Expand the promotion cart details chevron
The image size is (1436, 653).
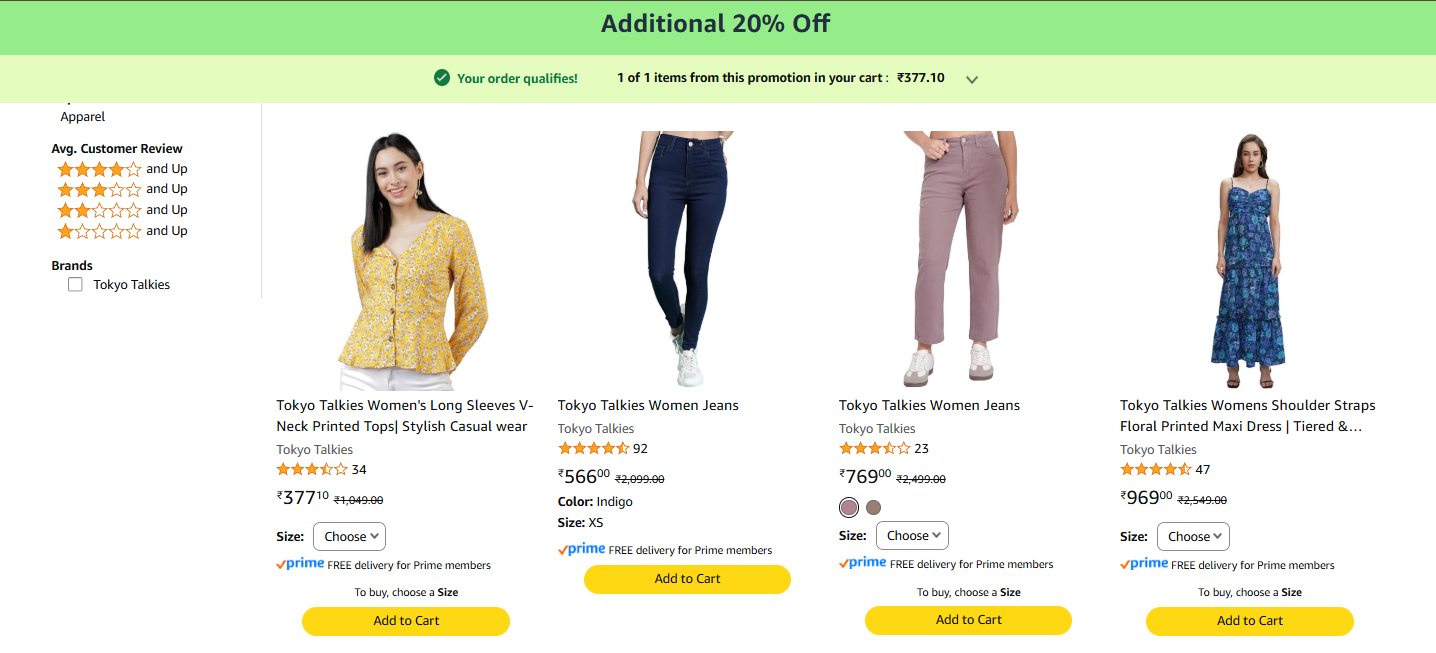[x=971, y=79]
